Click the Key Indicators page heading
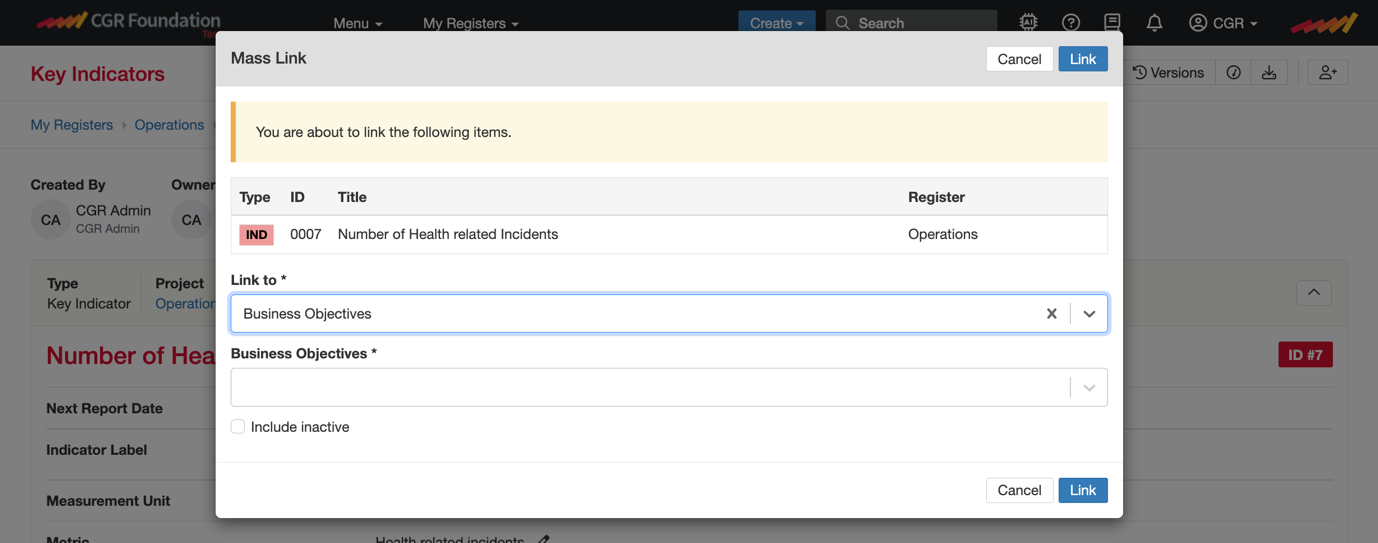1378x543 pixels. pos(98,74)
